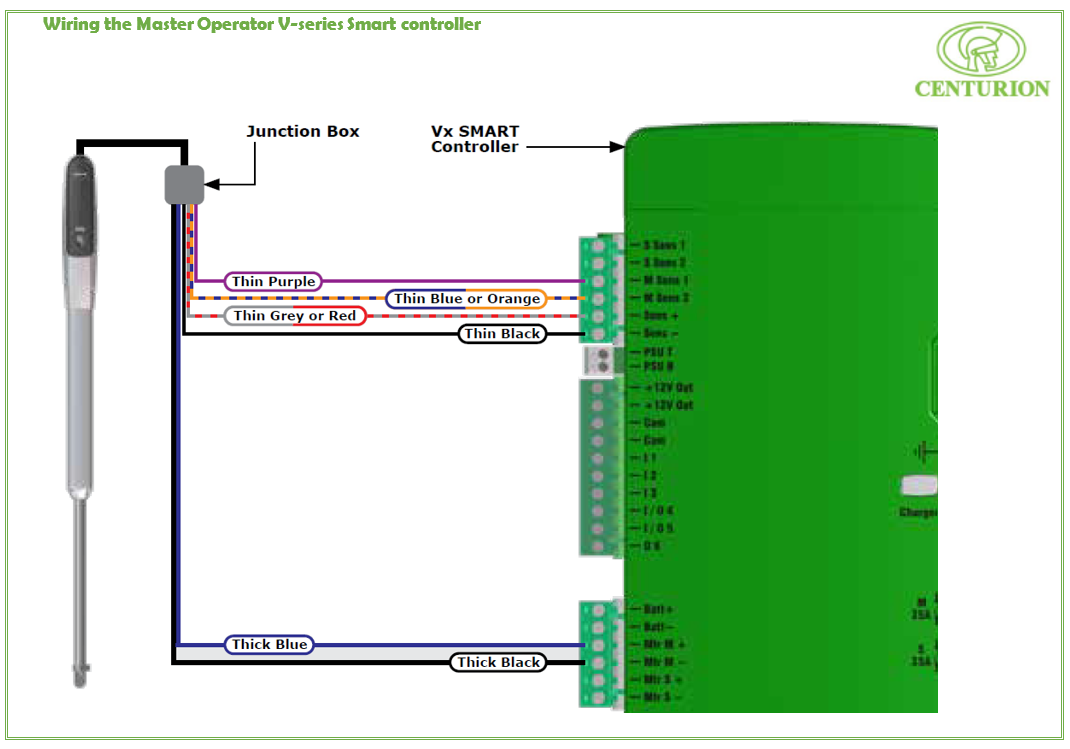Click the screw terminal beside I 1
1070x749 pixels.
click(597, 458)
